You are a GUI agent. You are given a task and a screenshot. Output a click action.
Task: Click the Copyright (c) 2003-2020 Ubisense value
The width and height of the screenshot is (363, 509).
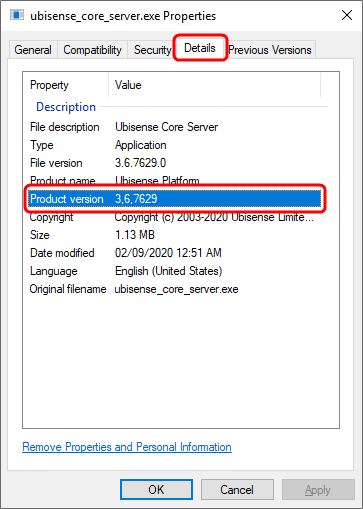point(214,217)
